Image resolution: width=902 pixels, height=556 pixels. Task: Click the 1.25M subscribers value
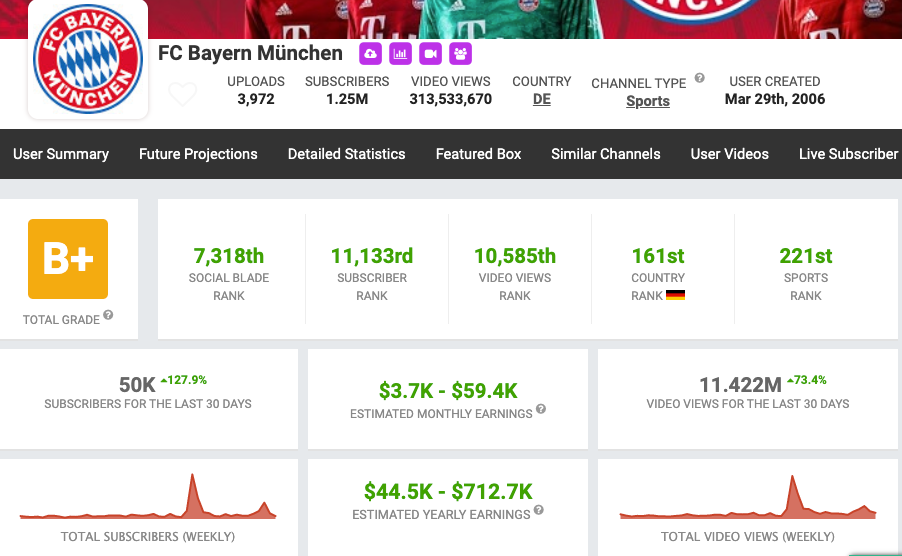(347, 99)
